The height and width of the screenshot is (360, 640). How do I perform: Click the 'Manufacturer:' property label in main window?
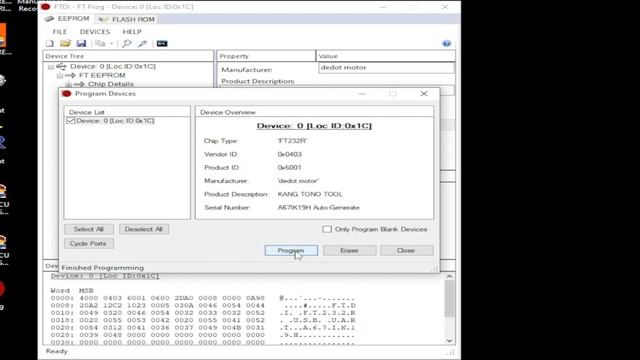tap(247, 70)
